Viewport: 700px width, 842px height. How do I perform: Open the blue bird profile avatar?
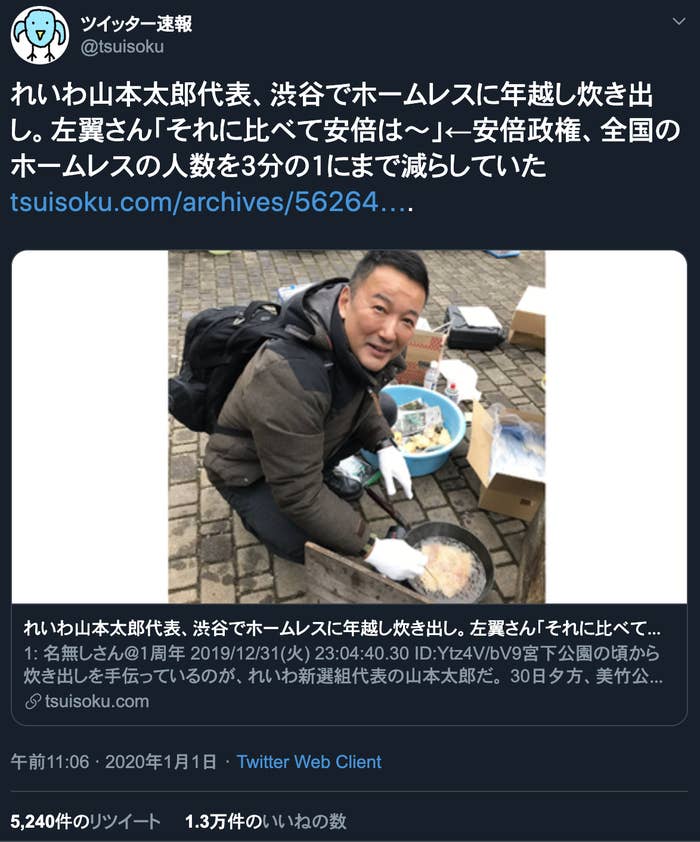click(40, 35)
